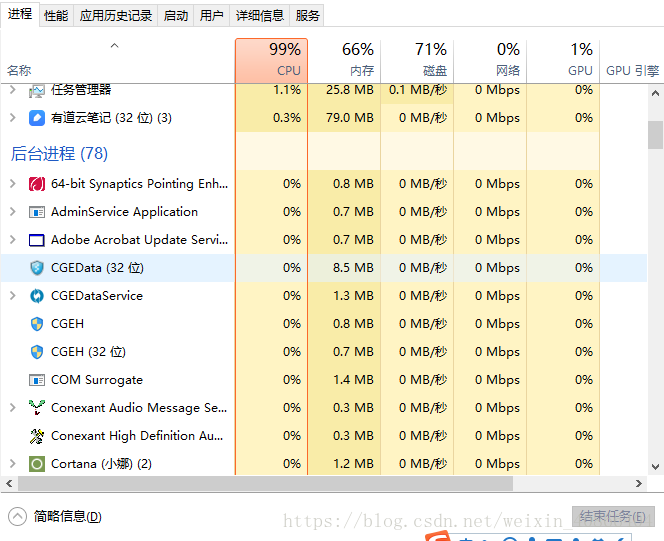Select the COM Surrogate process name
This screenshot has height=541, width=664.
coord(97,380)
